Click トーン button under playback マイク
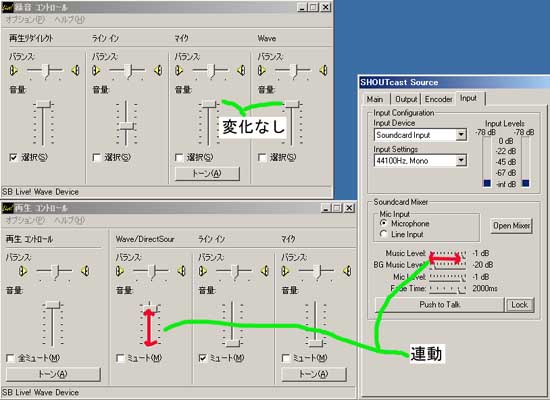The image size is (550, 400). coord(314,374)
